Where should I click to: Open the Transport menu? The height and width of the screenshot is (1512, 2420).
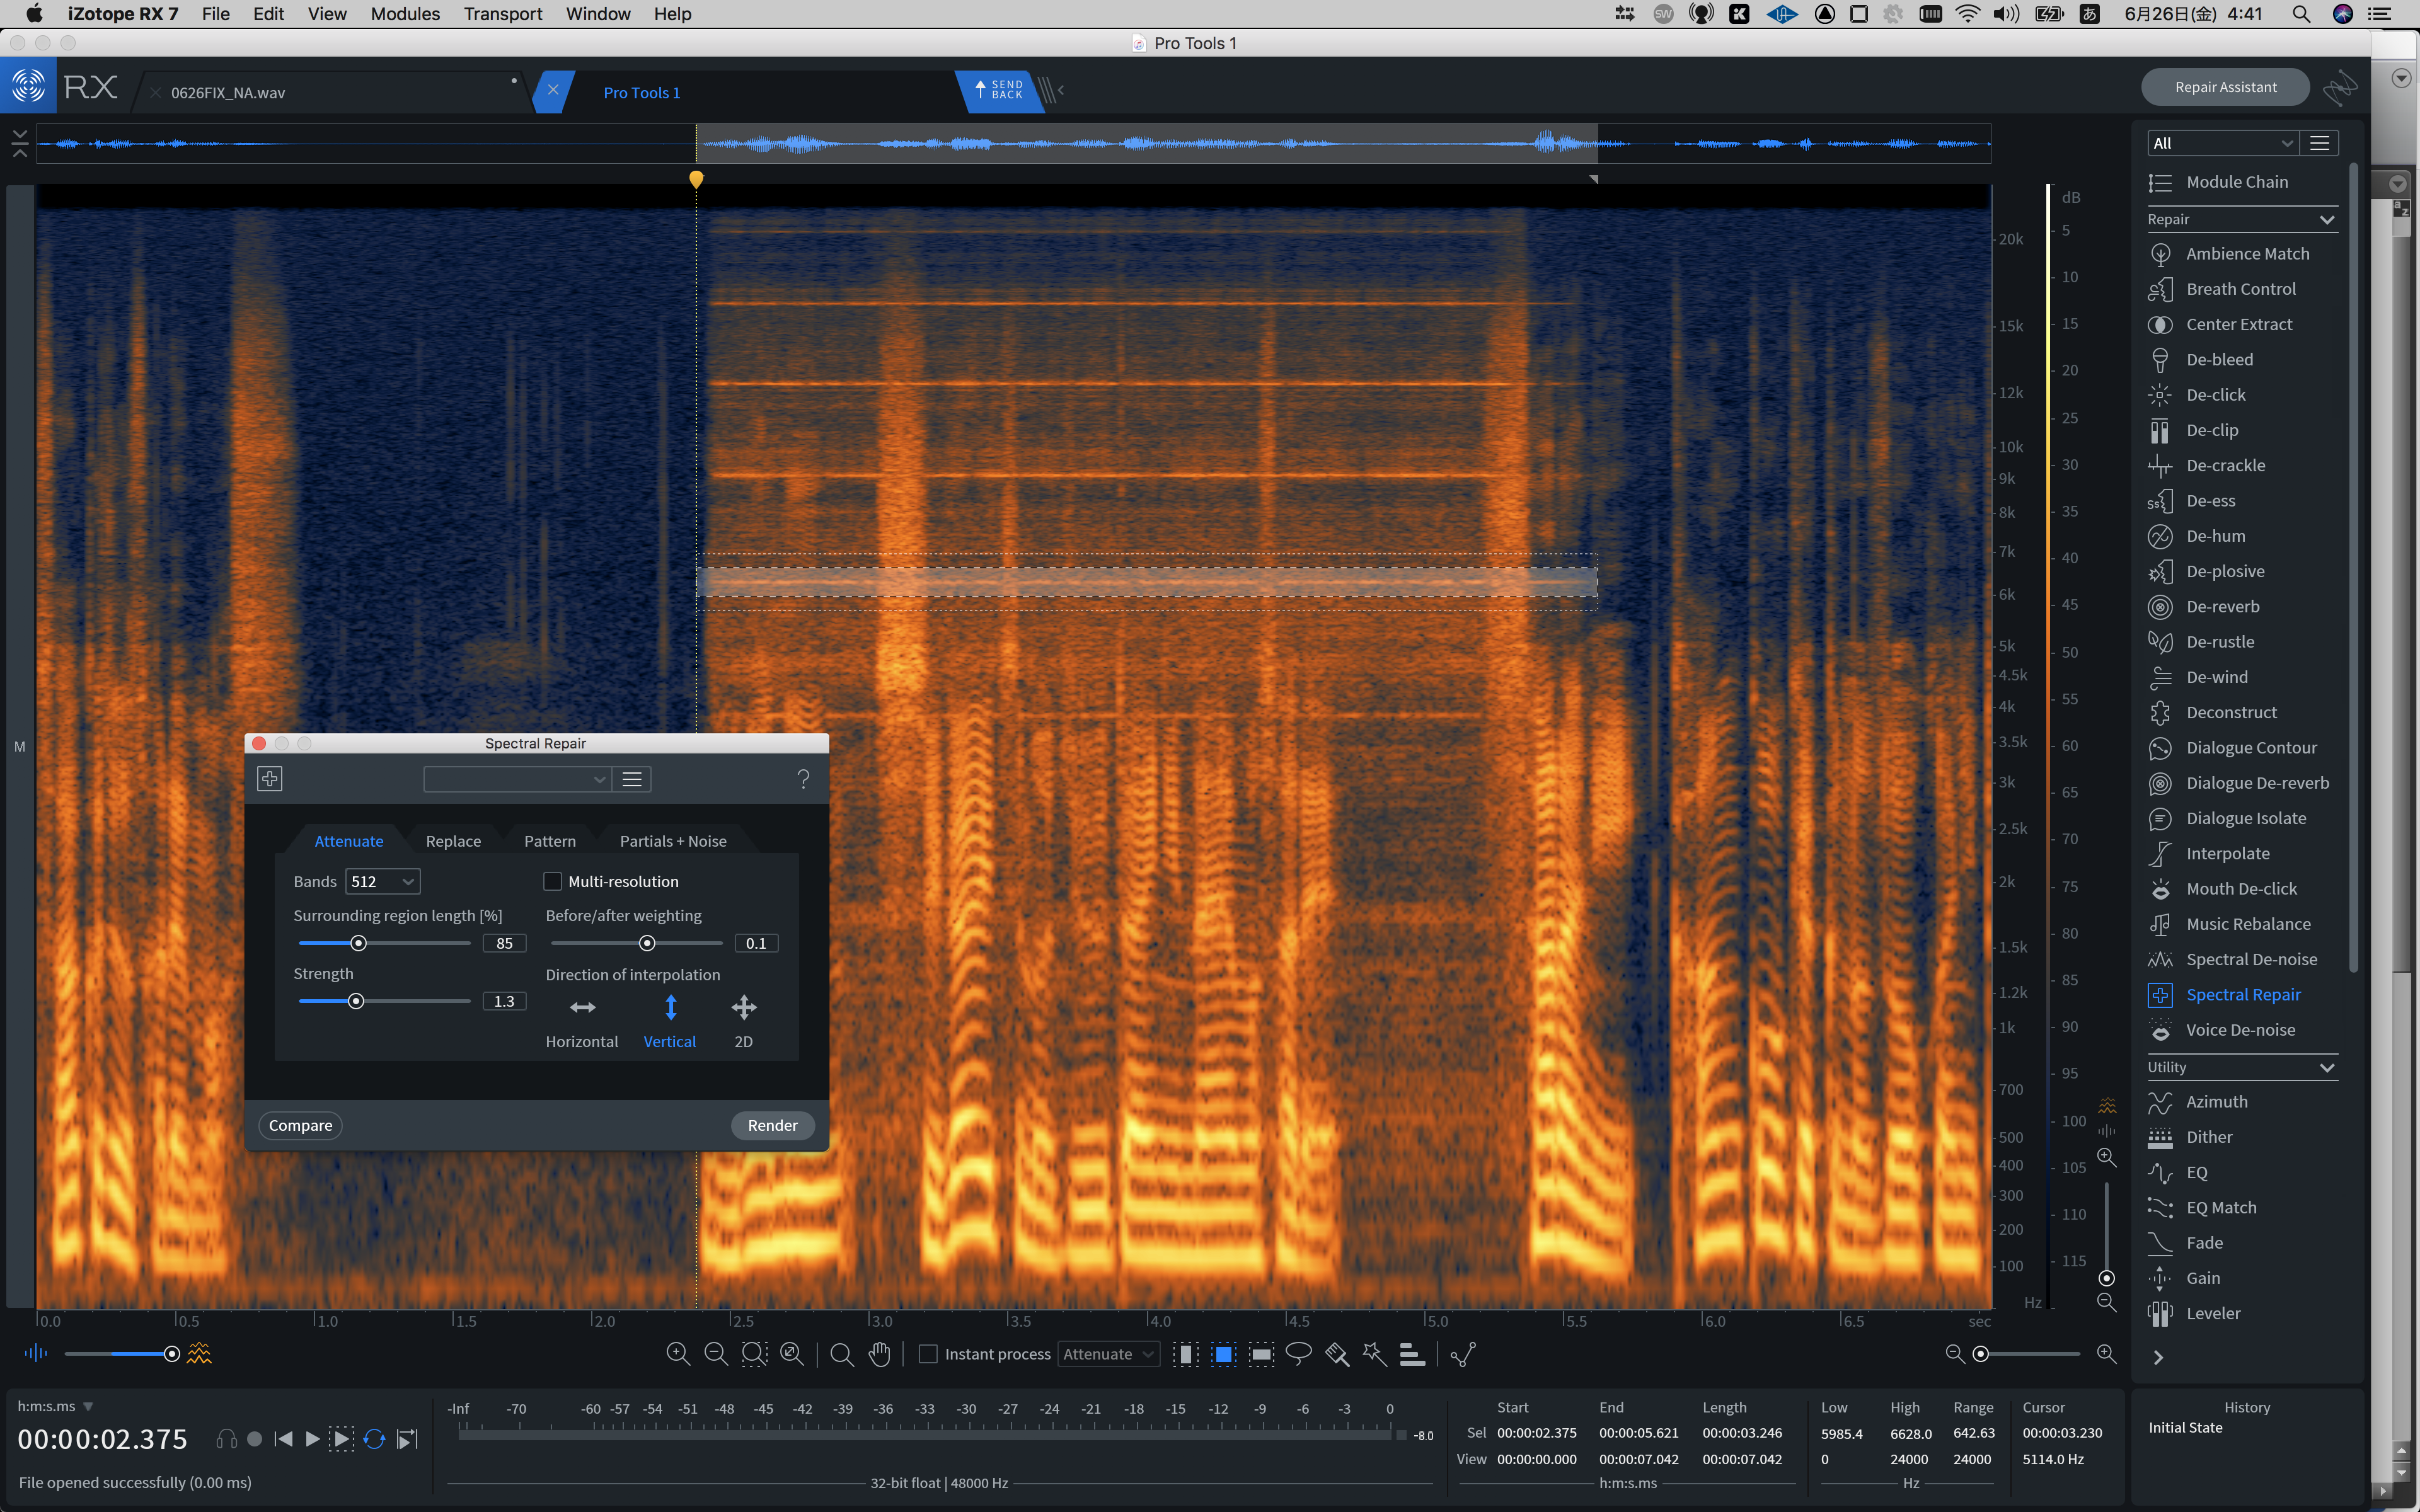pyautogui.click(x=503, y=14)
